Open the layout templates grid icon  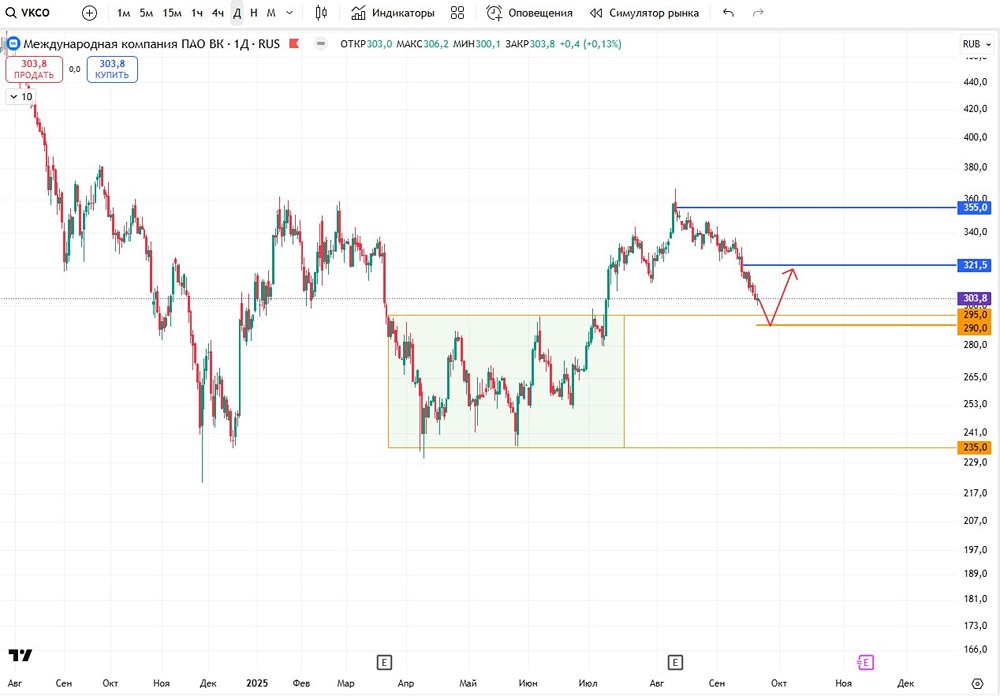click(455, 13)
